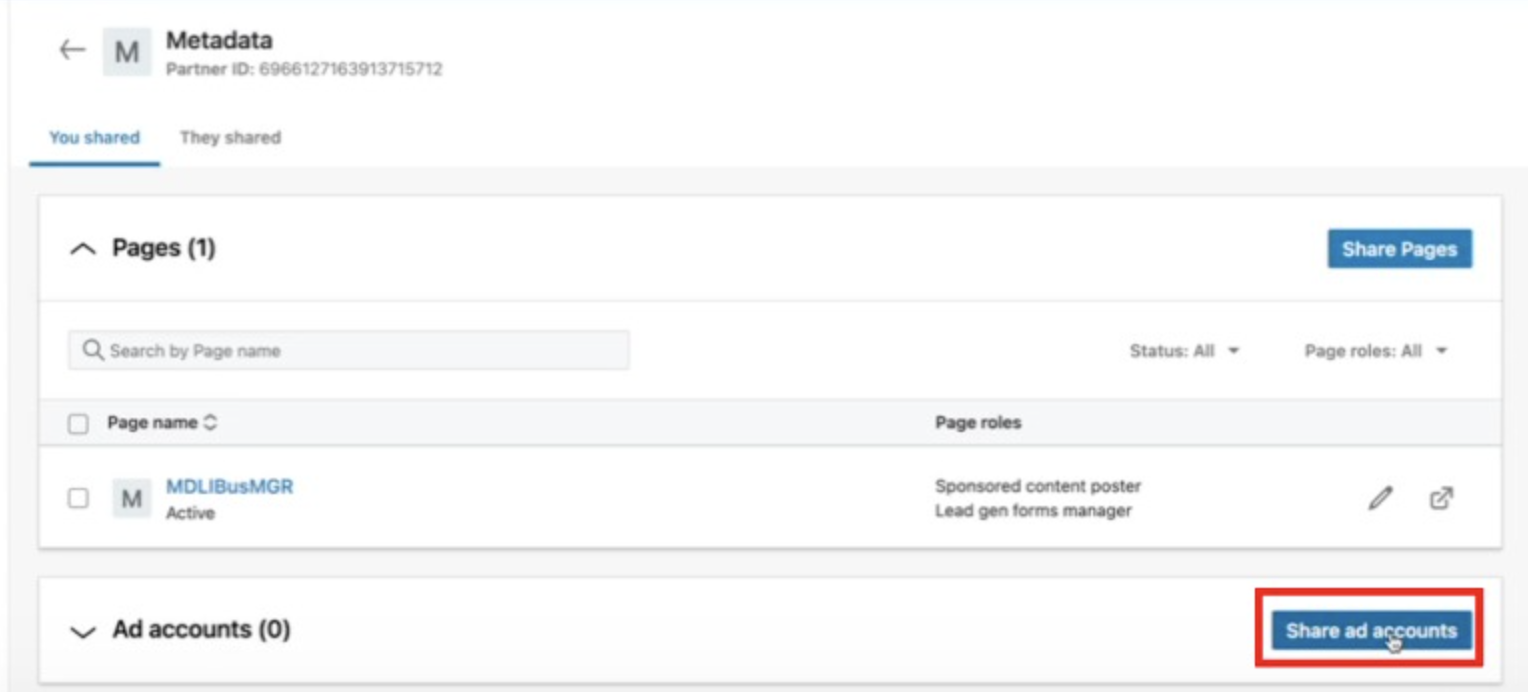
Task: Click the search magnifier icon
Action: point(93,350)
